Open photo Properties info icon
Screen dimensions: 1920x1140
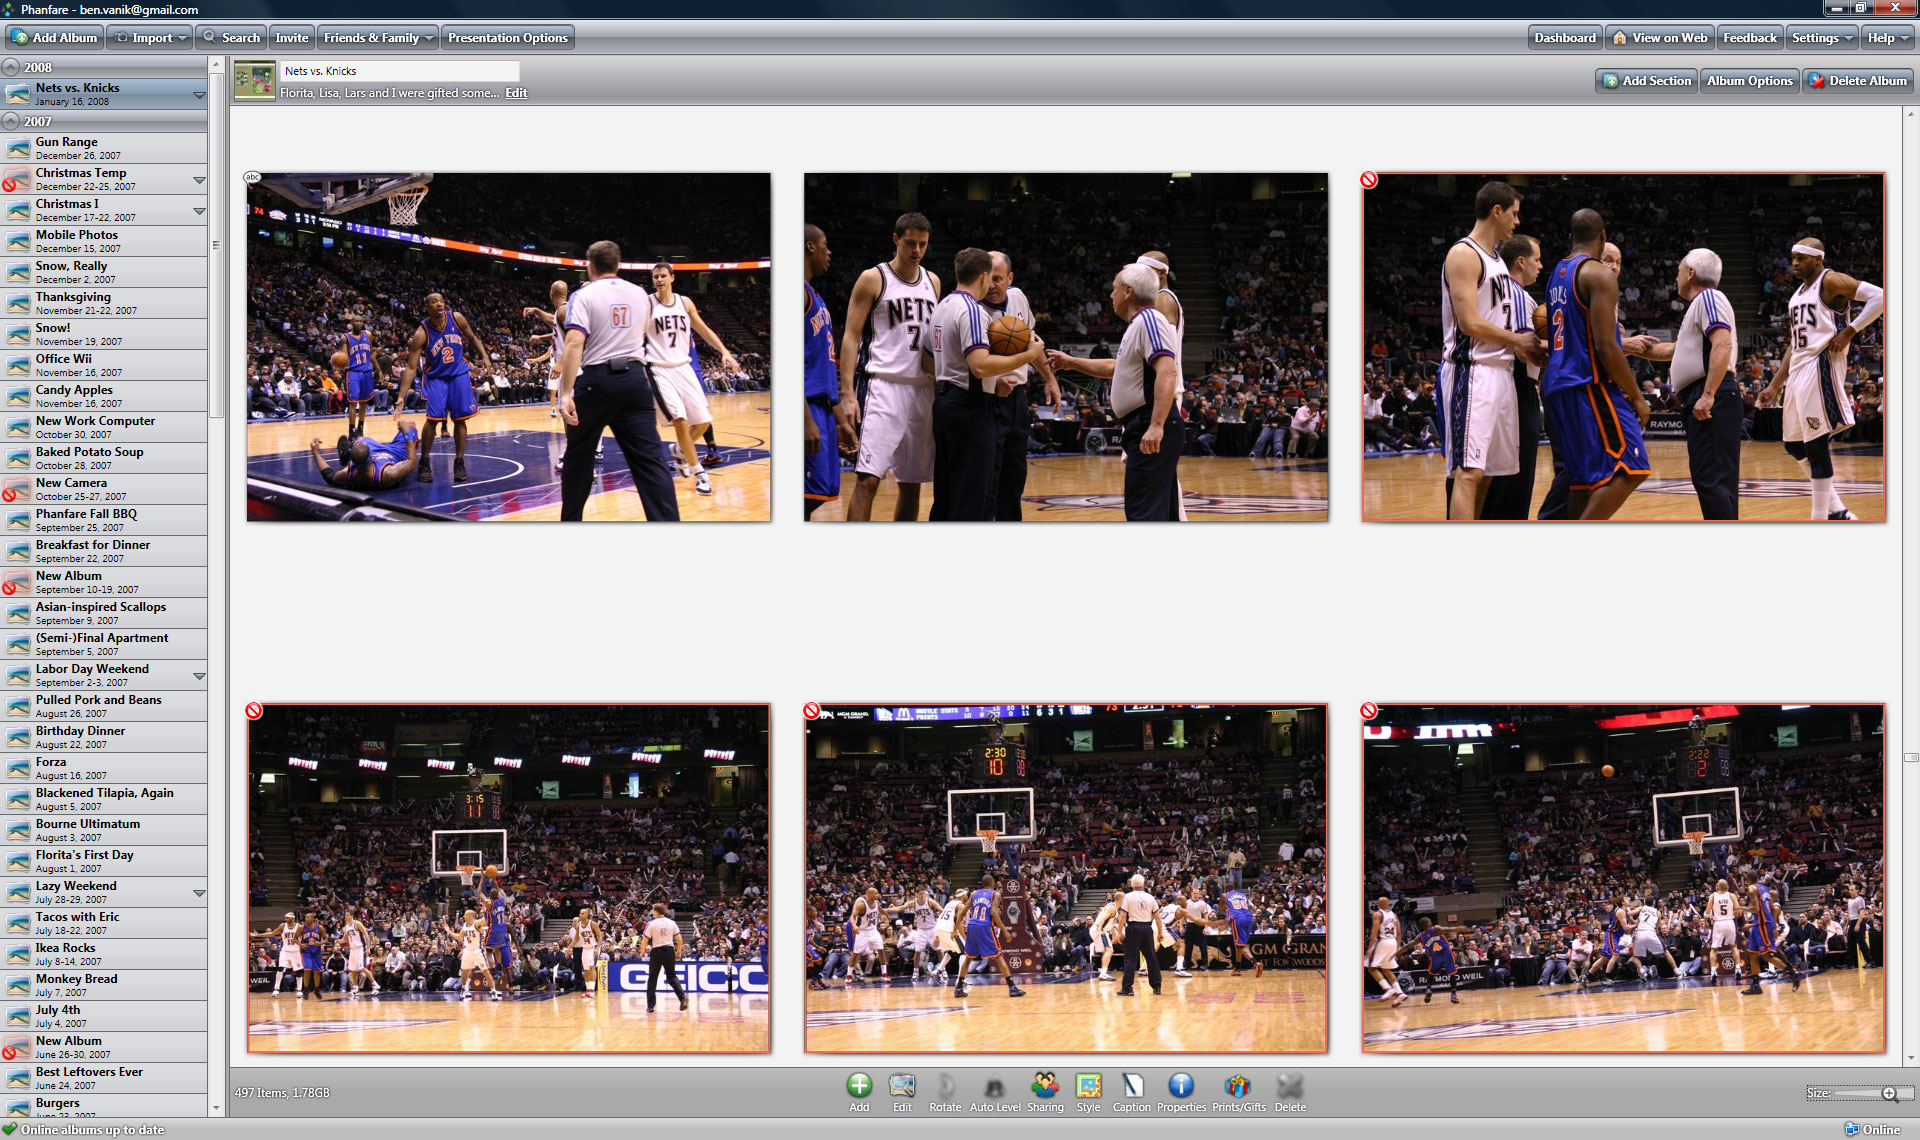click(x=1181, y=1087)
